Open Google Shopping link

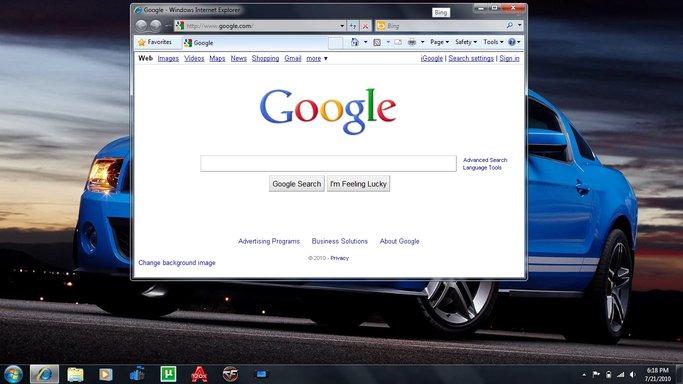(x=265, y=58)
